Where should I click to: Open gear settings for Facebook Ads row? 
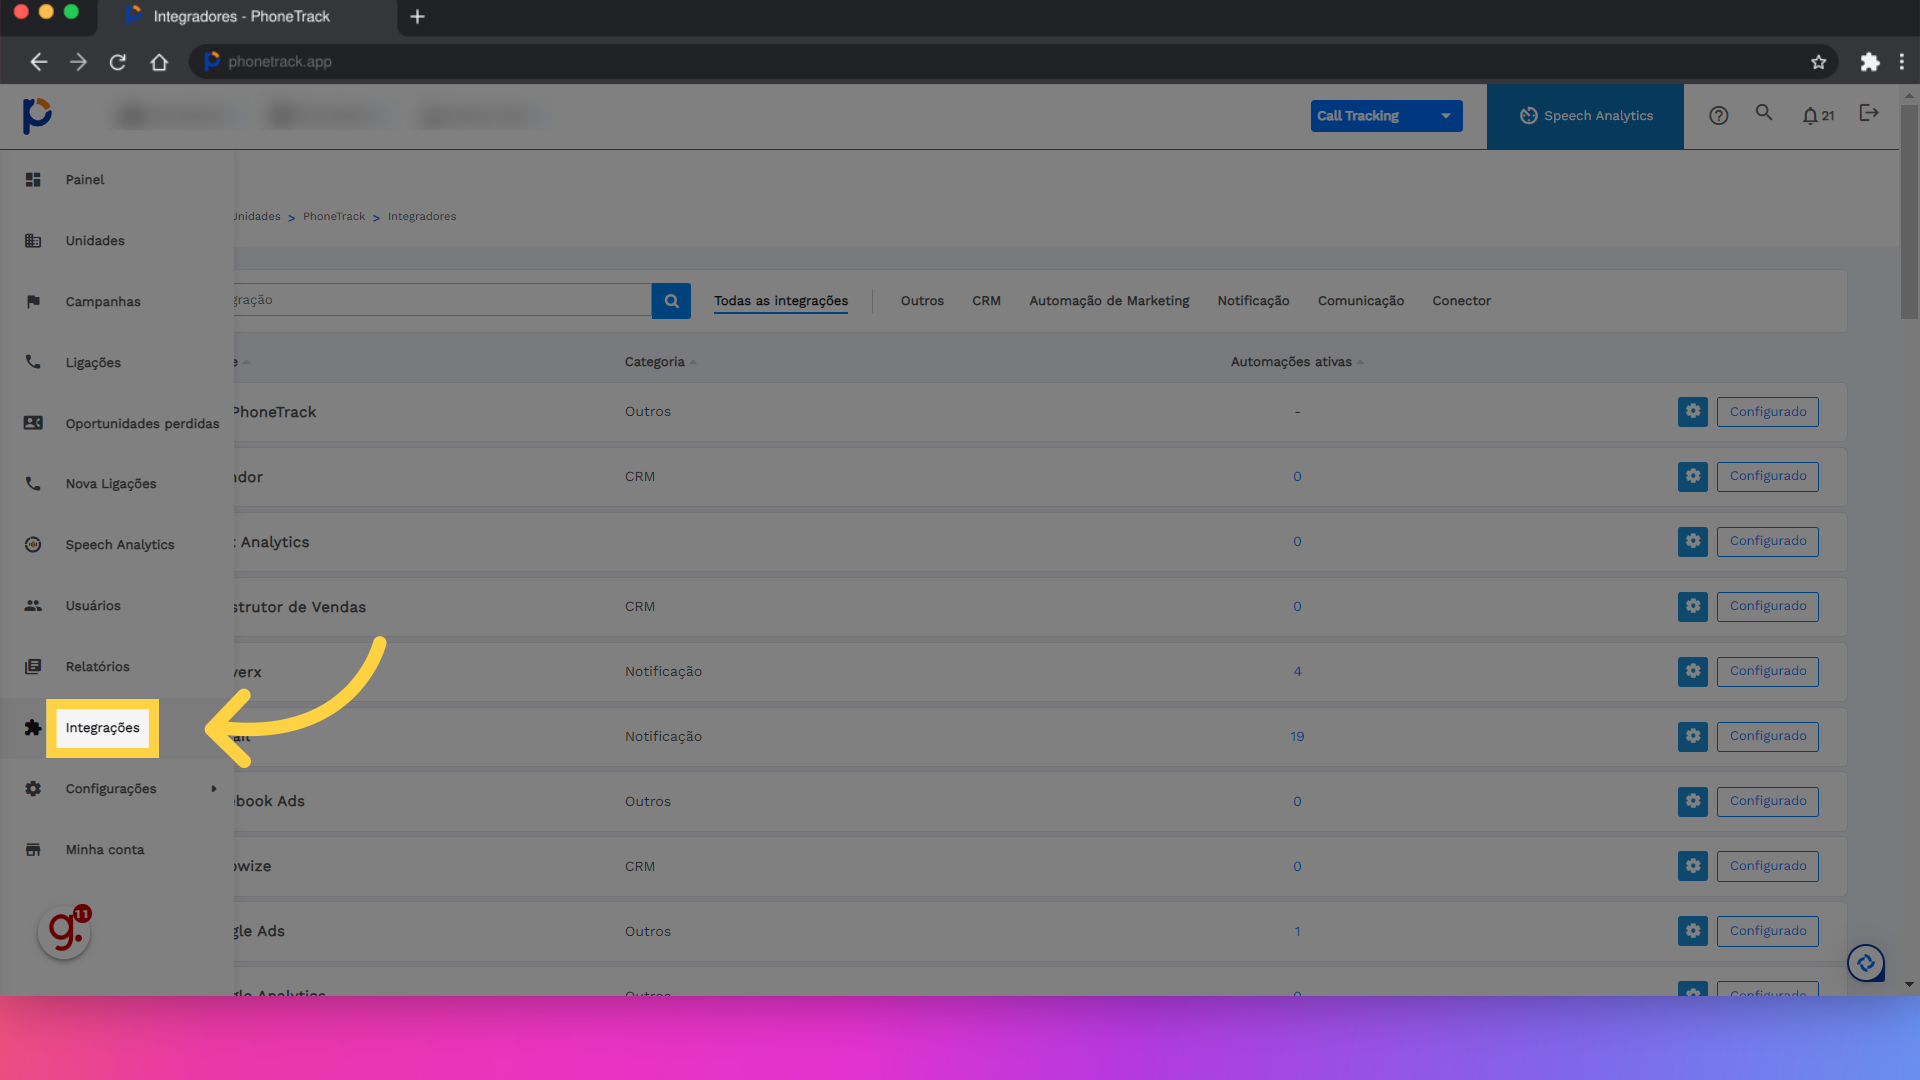coord(1693,802)
